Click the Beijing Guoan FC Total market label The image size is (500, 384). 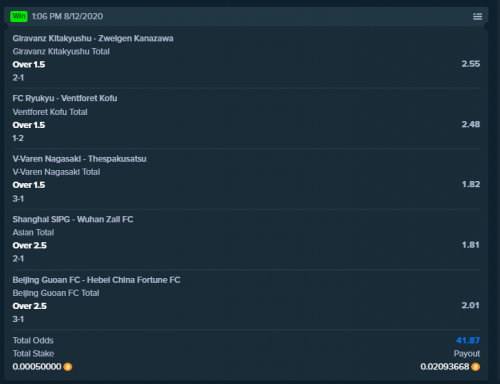click(56, 293)
